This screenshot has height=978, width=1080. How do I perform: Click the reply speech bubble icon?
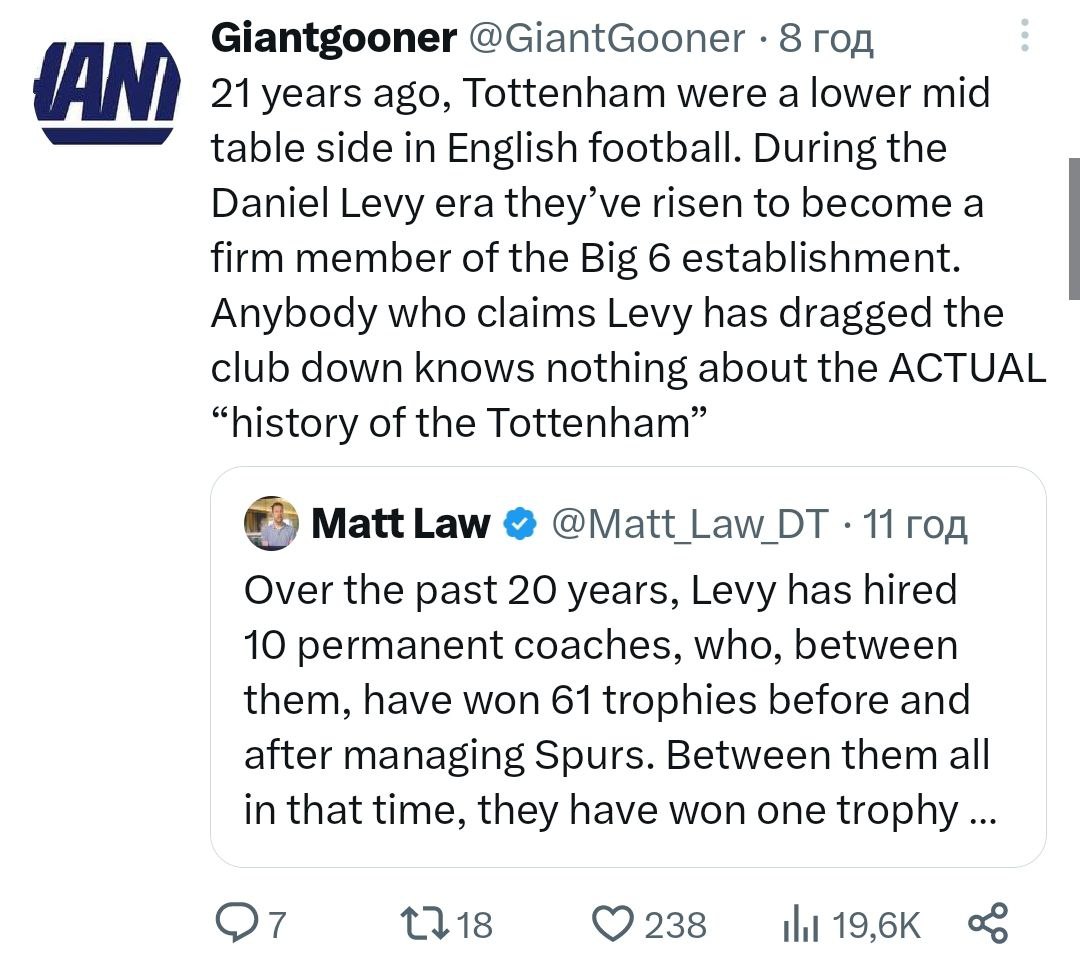click(x=236, y=923)
